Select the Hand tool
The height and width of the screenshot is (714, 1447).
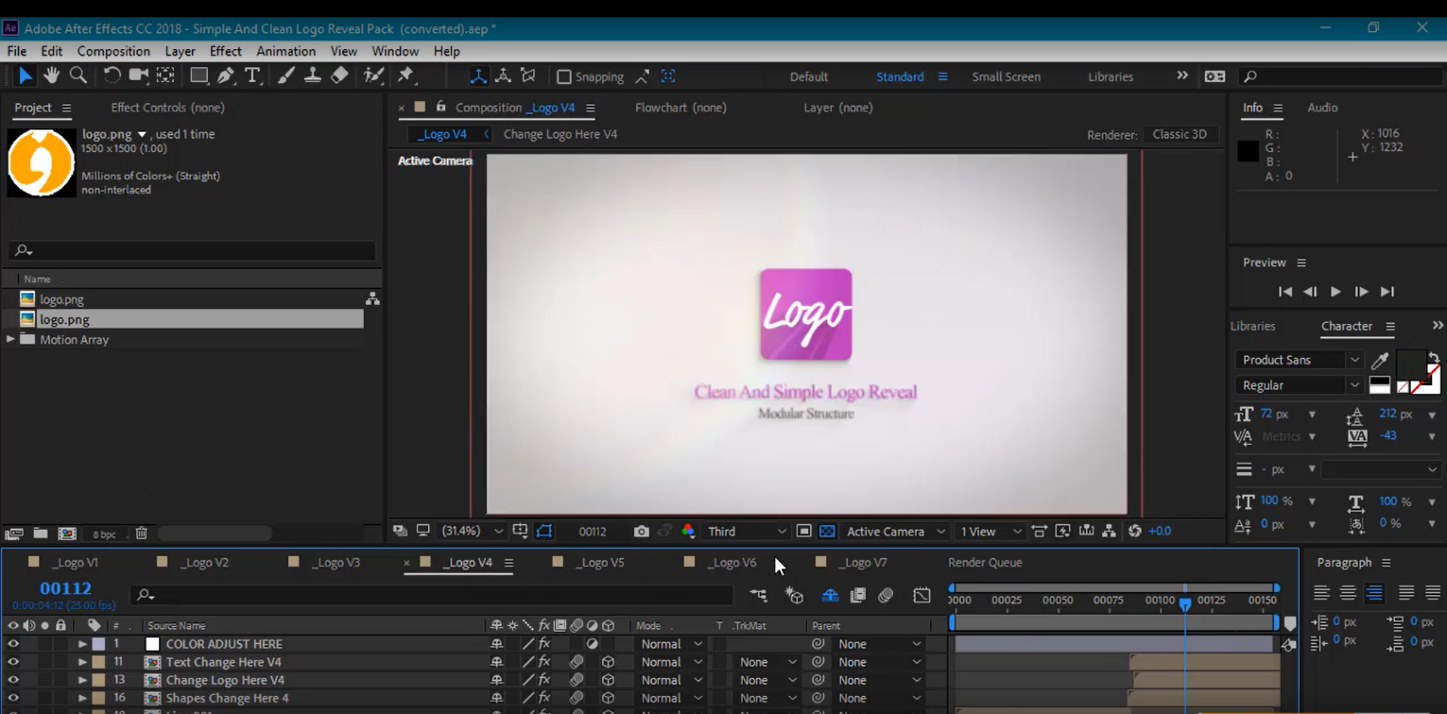[x=51, y=76]
